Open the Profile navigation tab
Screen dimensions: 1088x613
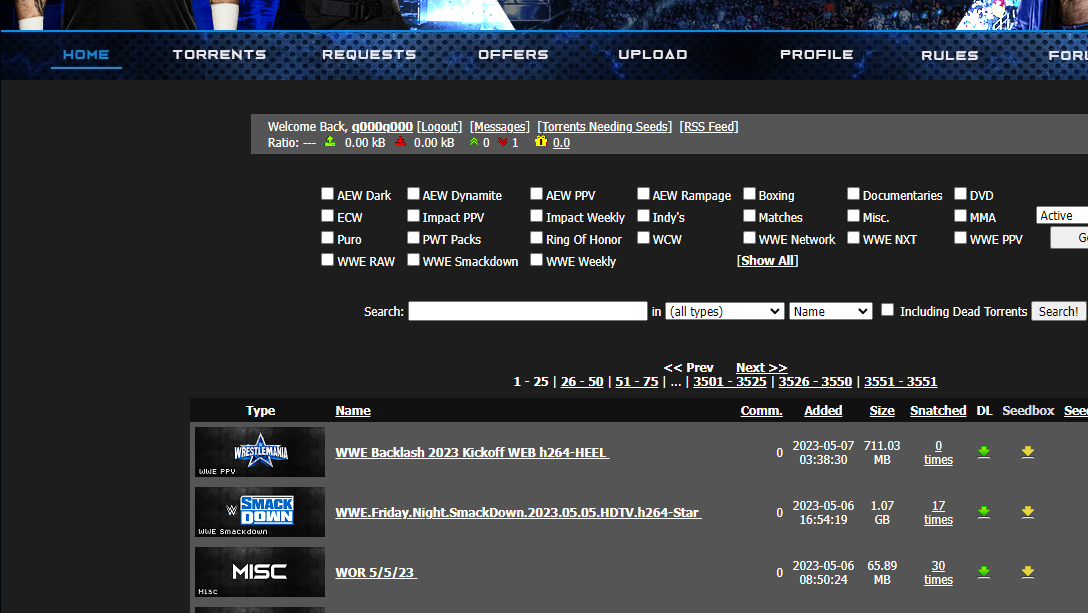click(x=817, y=54)
